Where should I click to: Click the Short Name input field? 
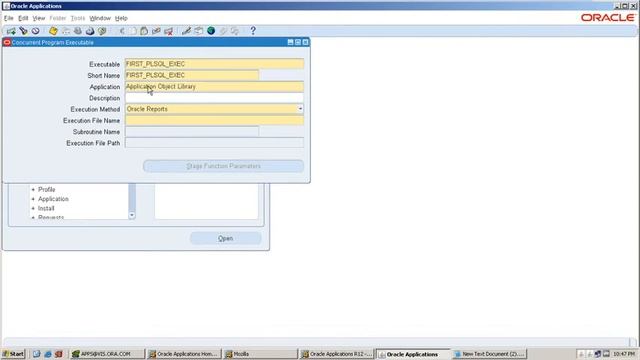(192, 76)
